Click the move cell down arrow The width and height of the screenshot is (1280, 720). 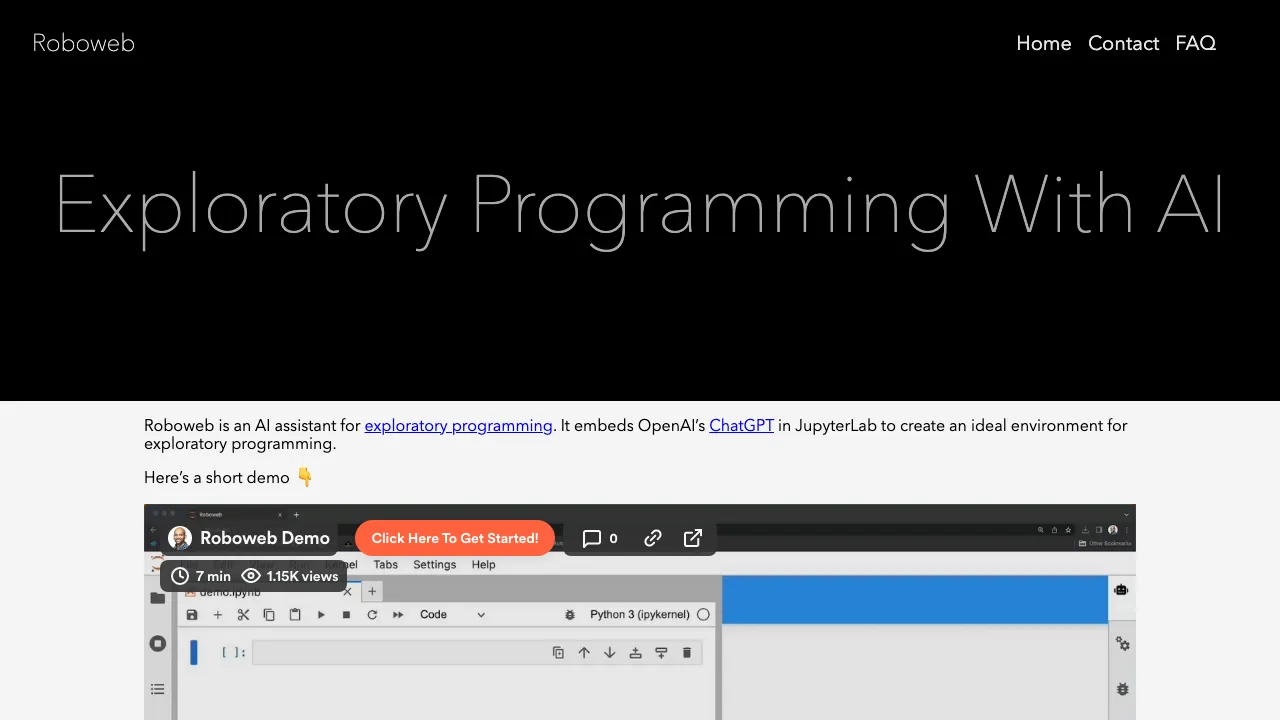(x=609, y=653)
